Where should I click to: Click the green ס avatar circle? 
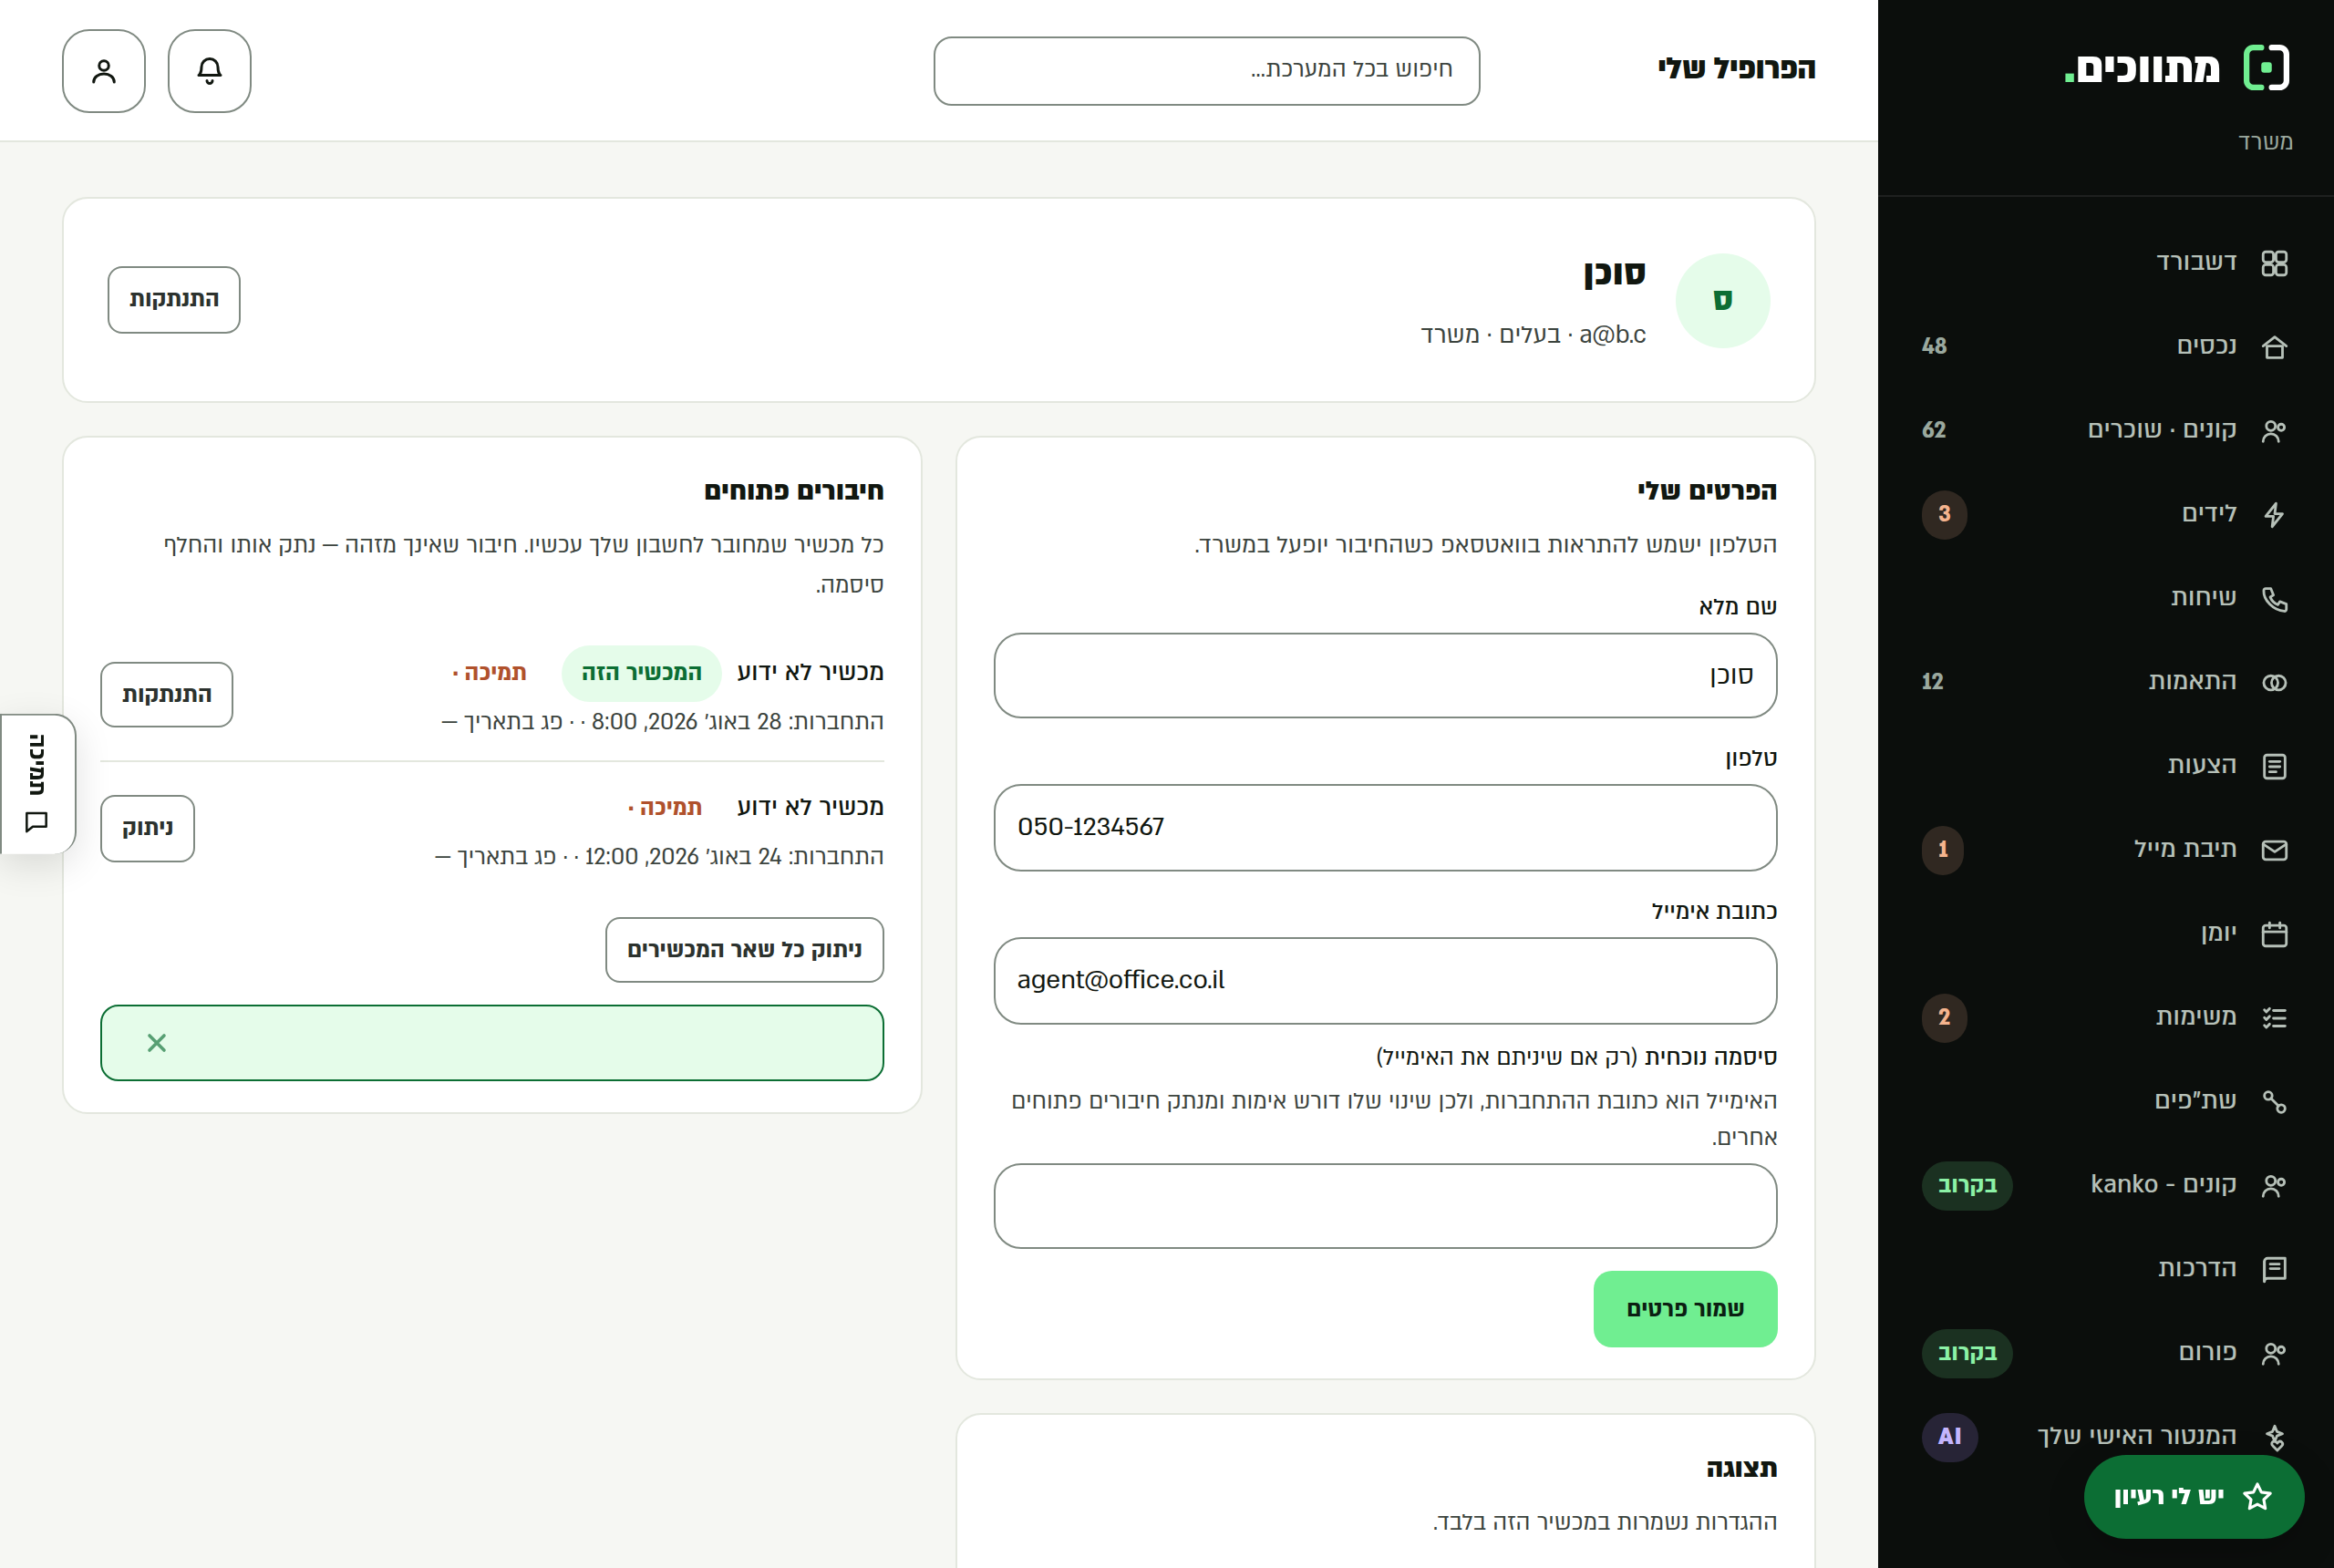1723,300
